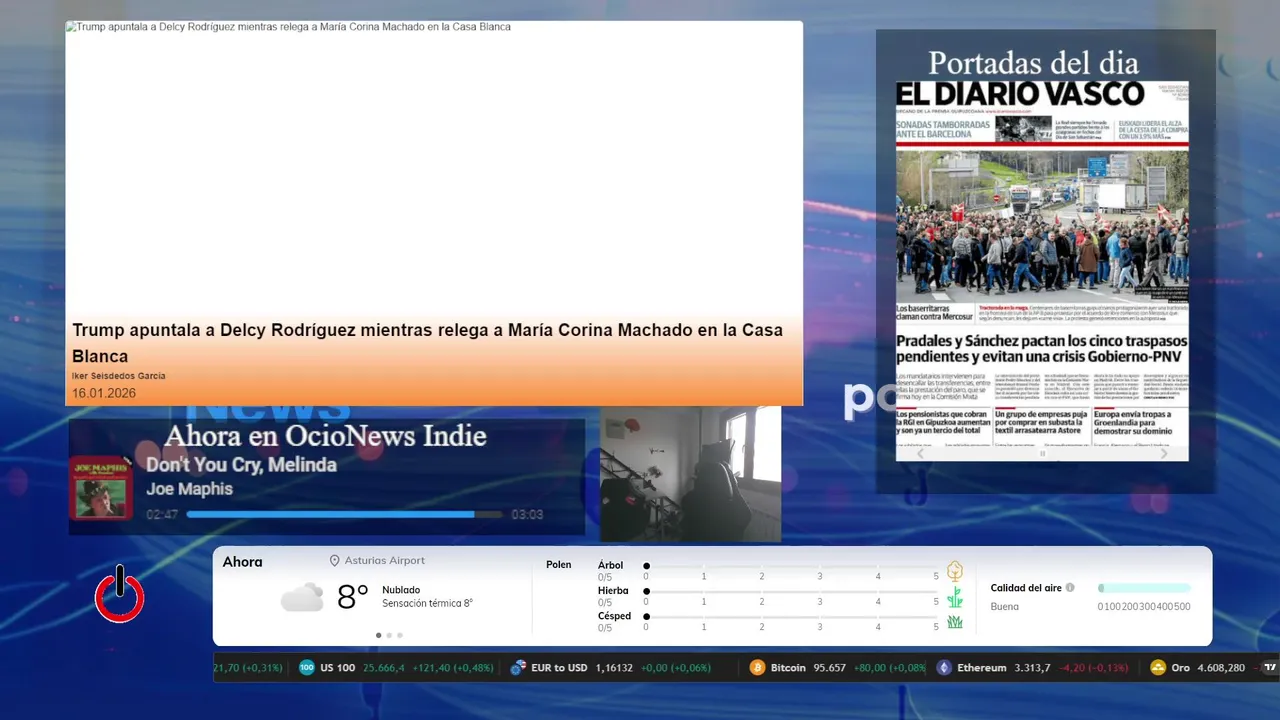The width and height of the screenshot is (1280, 720).
Task: Click the broken image icon above the headline
Action: pos(70,27)
